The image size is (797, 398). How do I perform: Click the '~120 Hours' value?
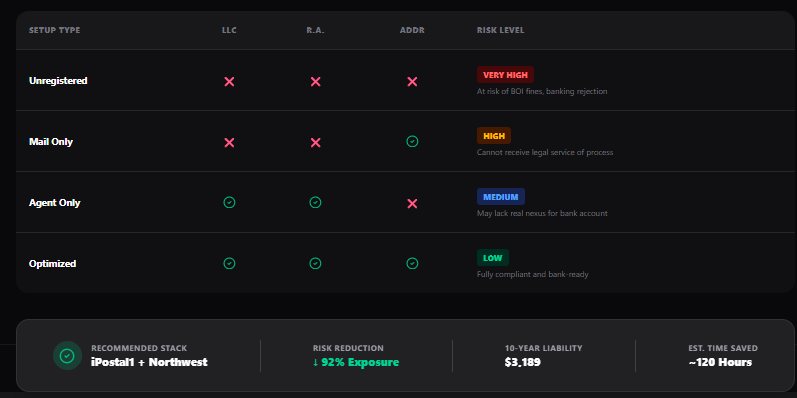(720, 362)
